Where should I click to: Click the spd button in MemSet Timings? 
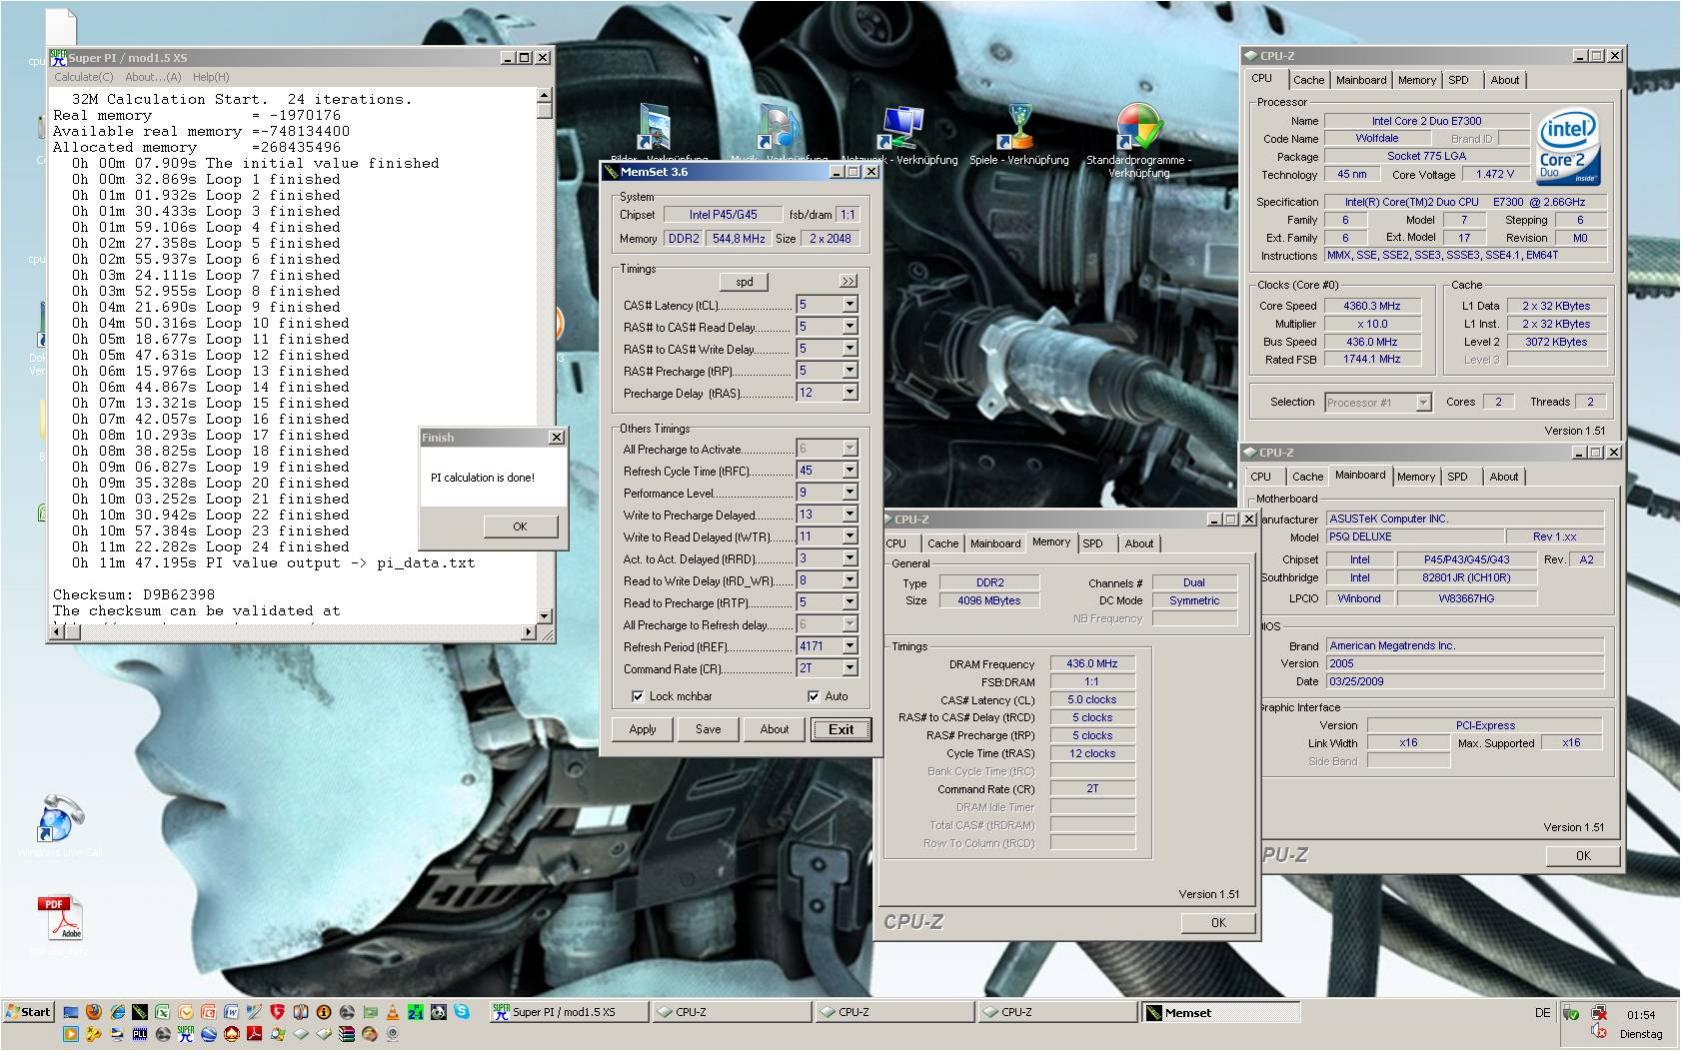pyautogui.click(x=744, y=282)
